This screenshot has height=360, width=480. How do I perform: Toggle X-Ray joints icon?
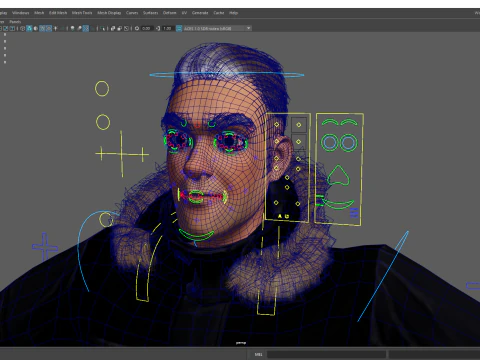point(126,28)
